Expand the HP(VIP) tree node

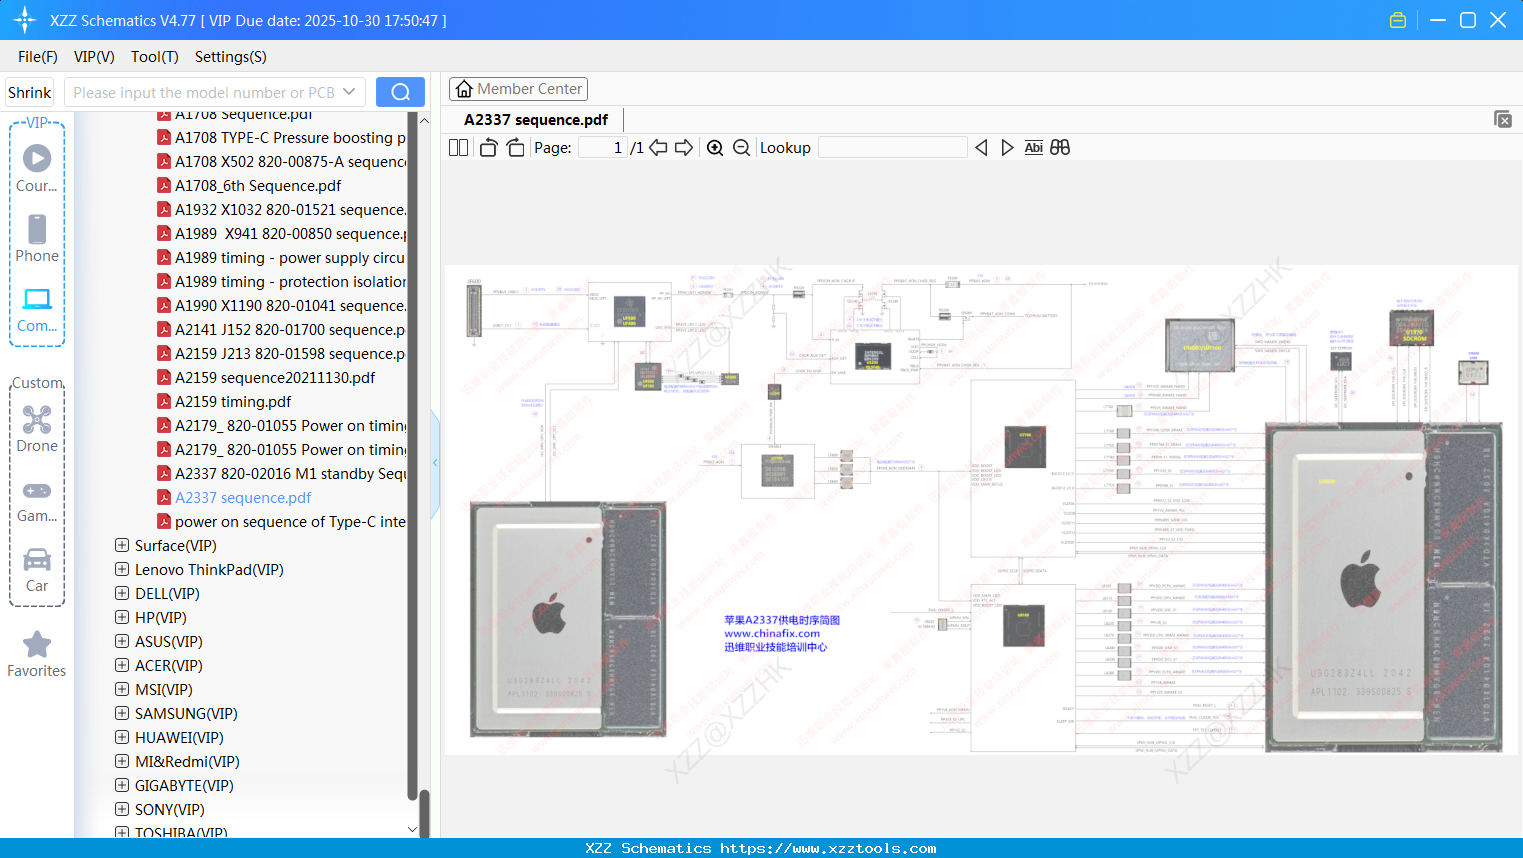tap(122, 617)
